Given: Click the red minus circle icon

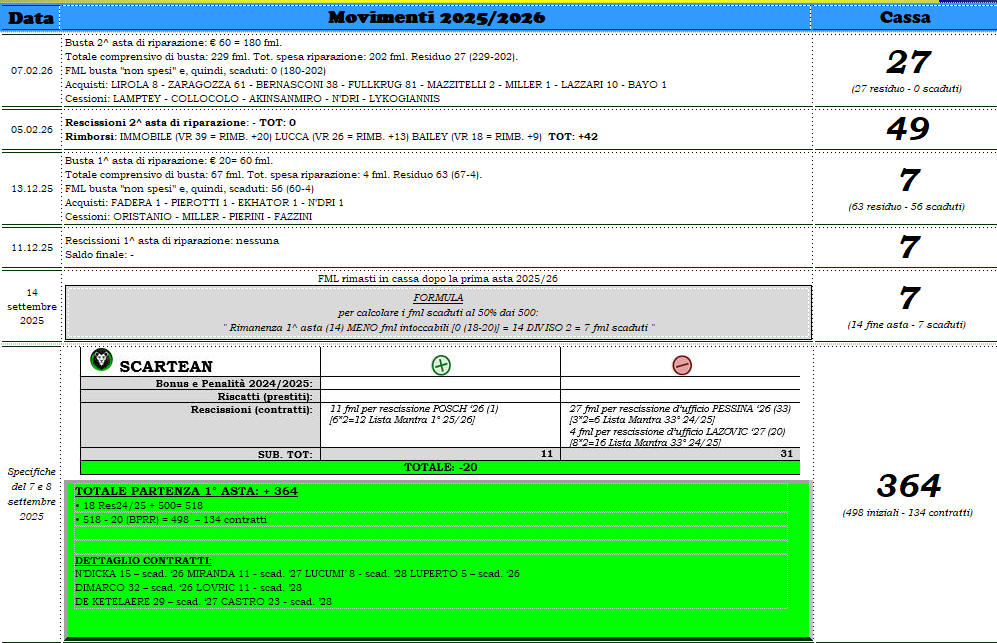Looking at the screenshot, I should [681, 365].
